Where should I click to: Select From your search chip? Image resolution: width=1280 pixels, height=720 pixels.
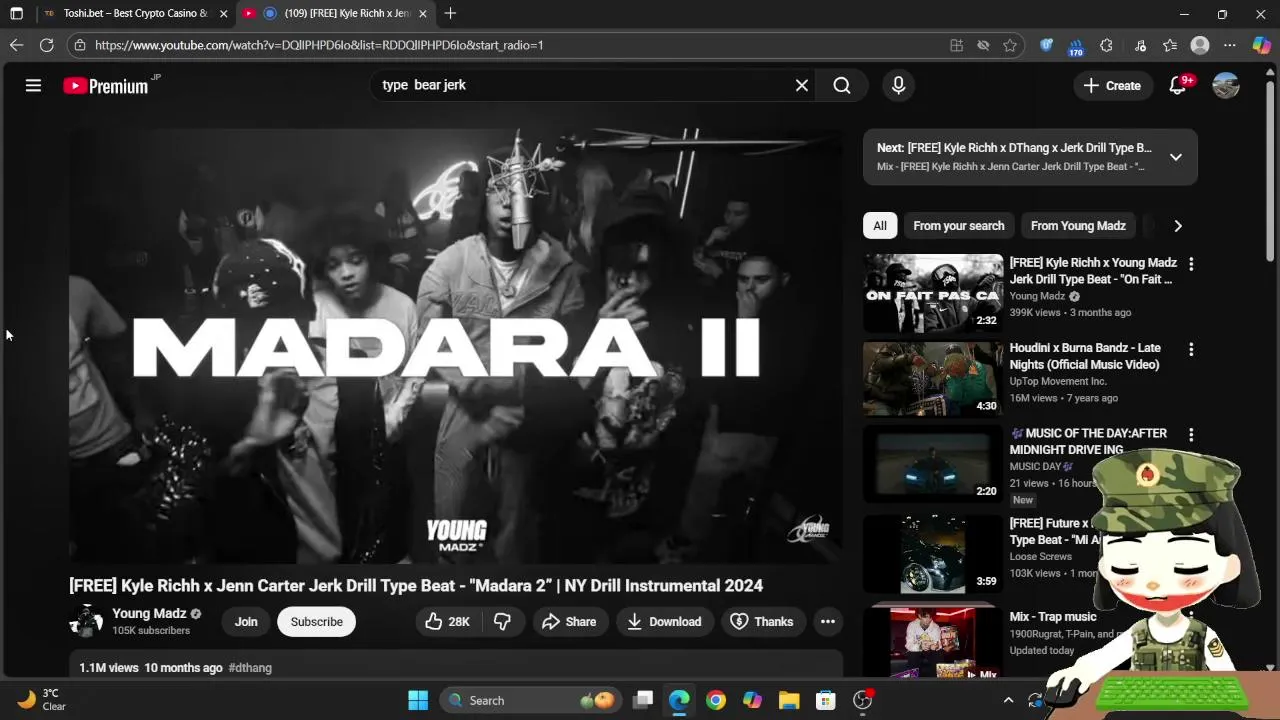[x=958, y=226]
